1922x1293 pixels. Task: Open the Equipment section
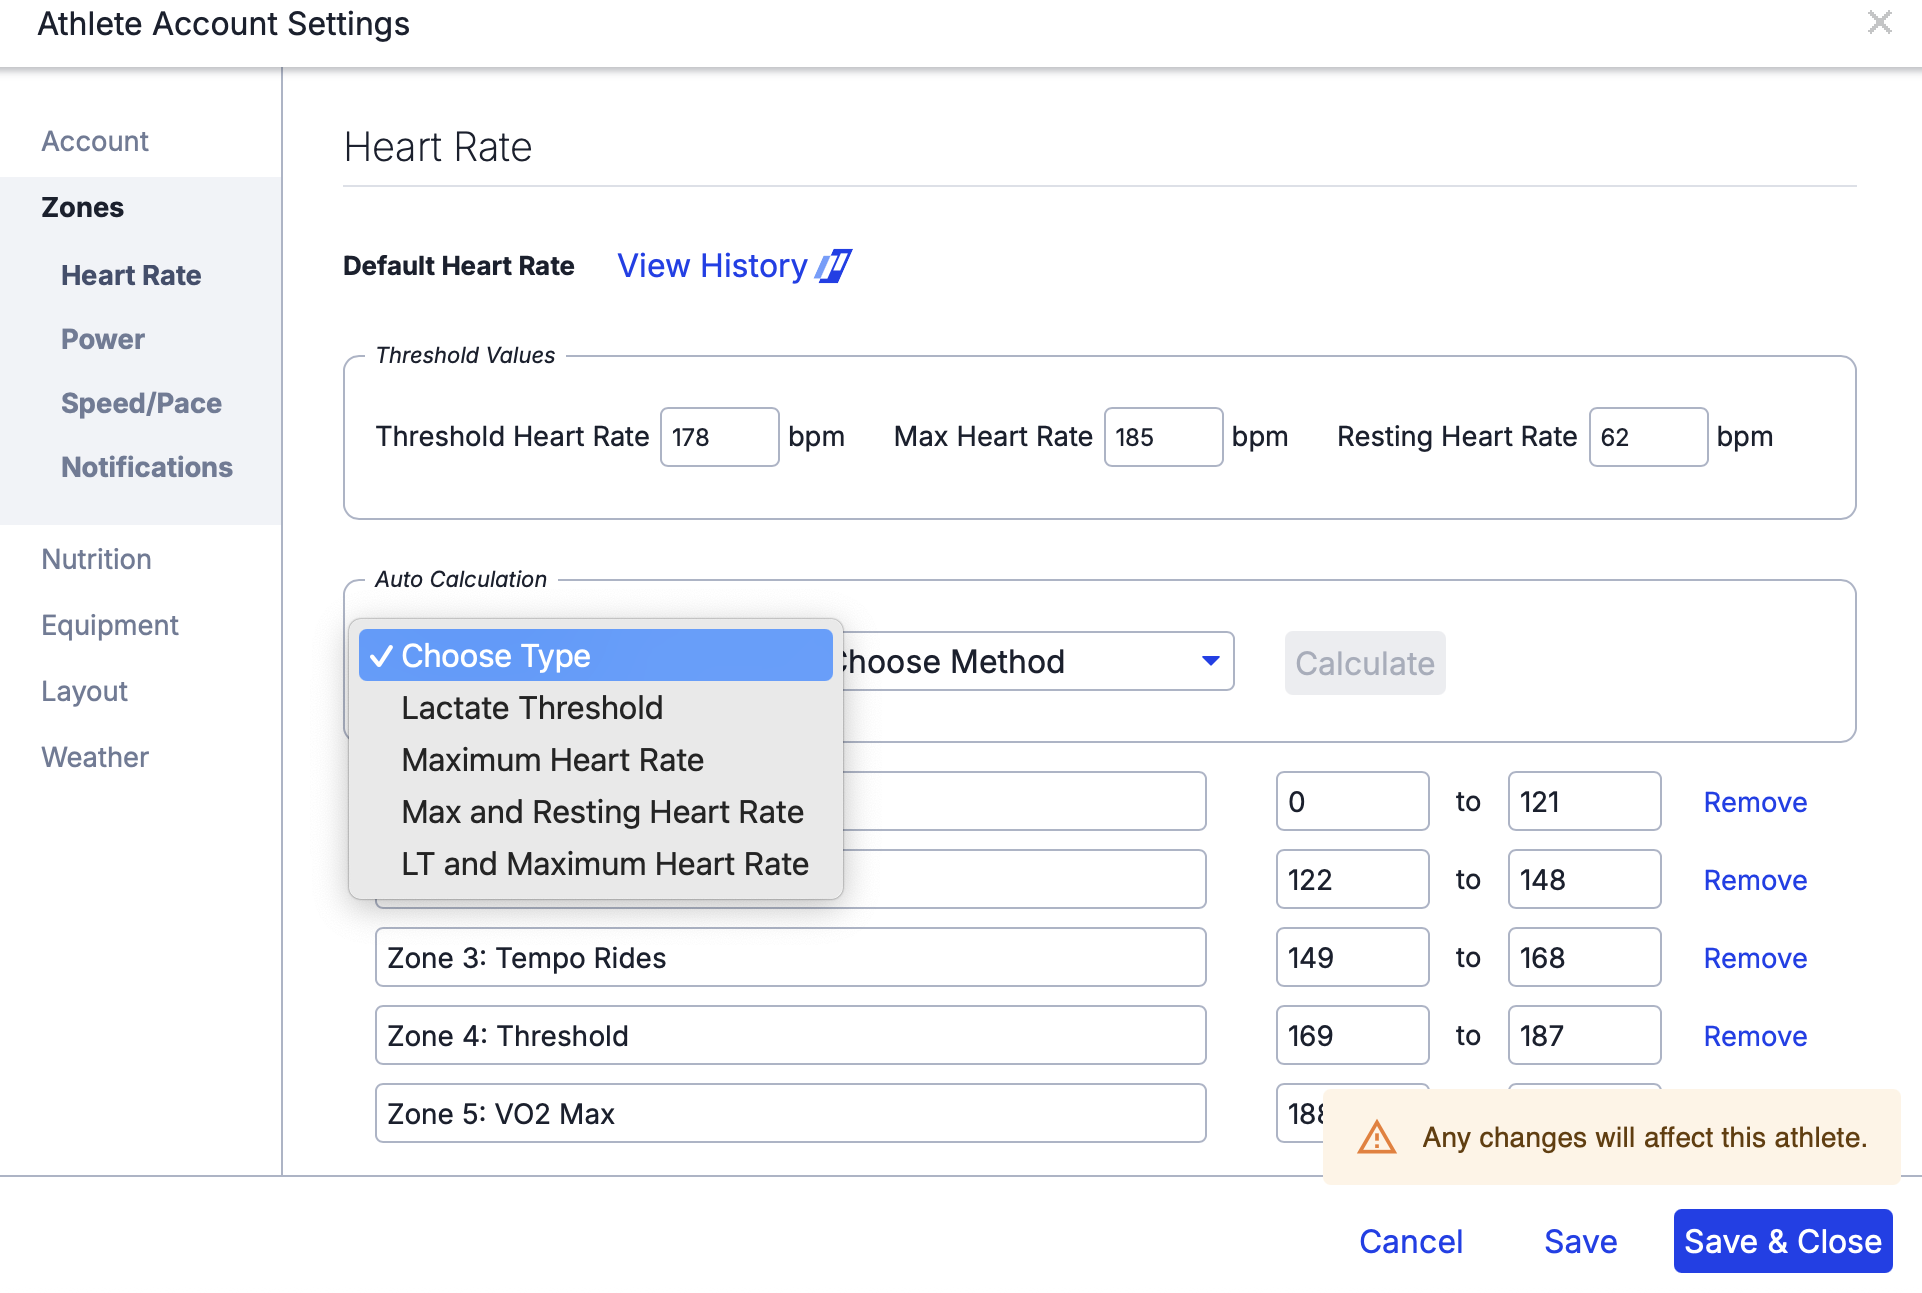[110, 625]
